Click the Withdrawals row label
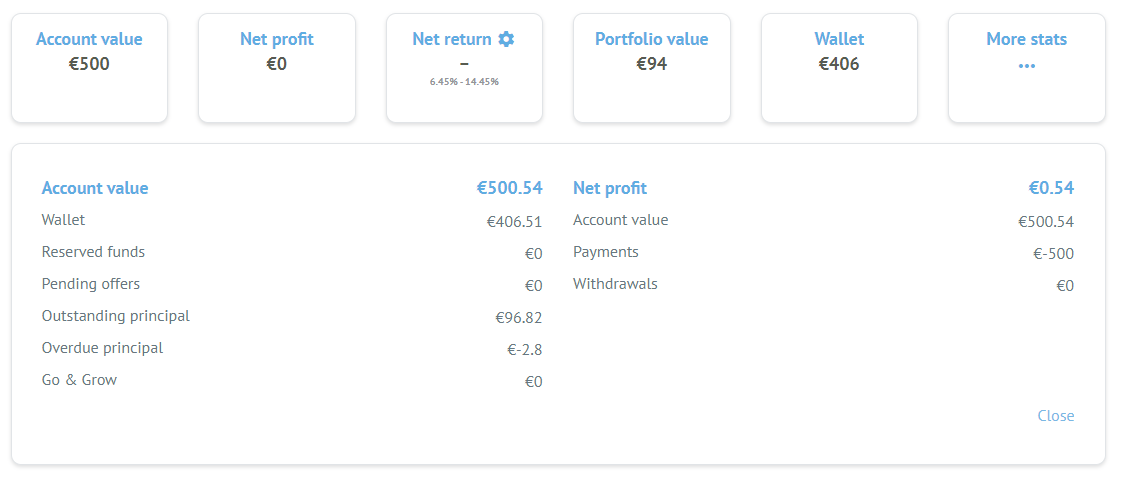This screenshot has width=1121, height=484. coord(615,284)
